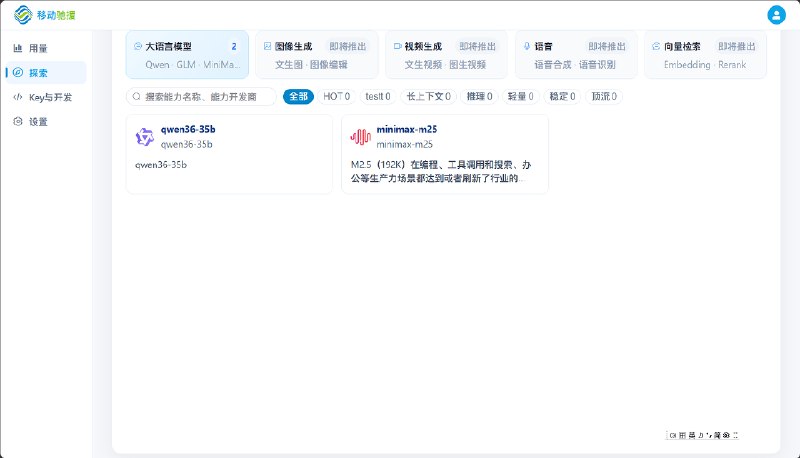Click the 视频生成 camera icon
800x458 pixels.
point(397,46)
